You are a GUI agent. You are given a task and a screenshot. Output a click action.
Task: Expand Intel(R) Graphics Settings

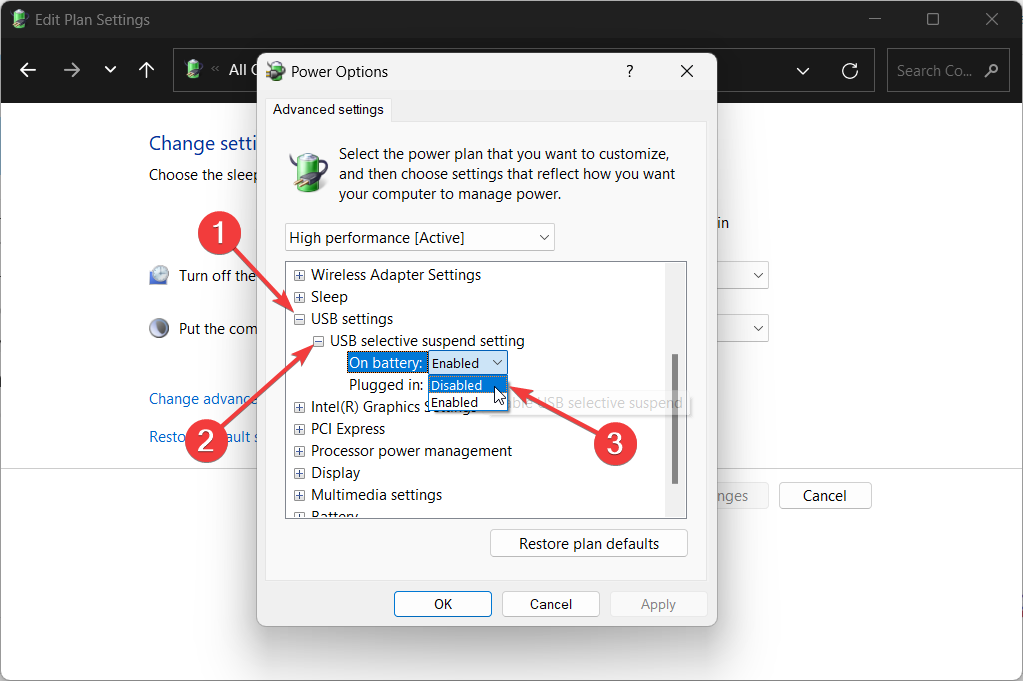(x=299, y=408)
